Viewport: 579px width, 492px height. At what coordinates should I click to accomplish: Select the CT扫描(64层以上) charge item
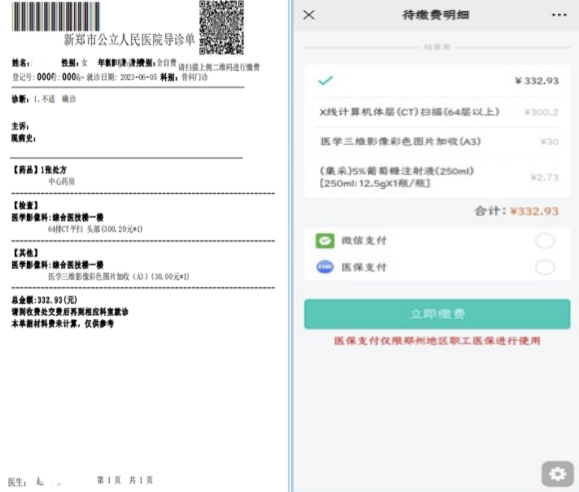438,112
